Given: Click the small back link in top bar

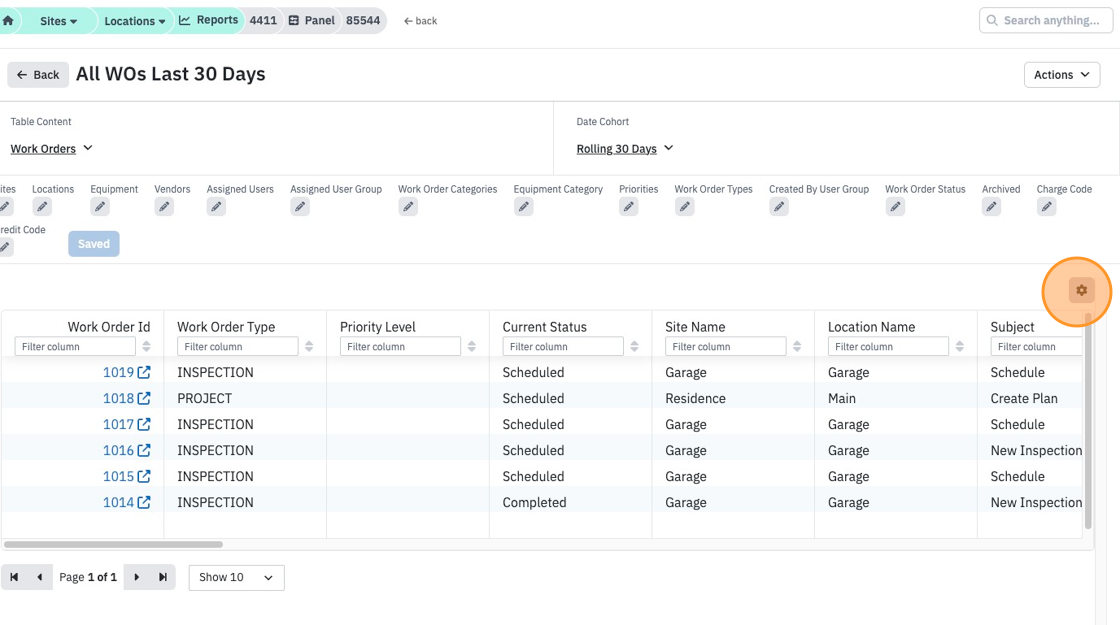Looking at the screenshot, I should coord(420,21).
